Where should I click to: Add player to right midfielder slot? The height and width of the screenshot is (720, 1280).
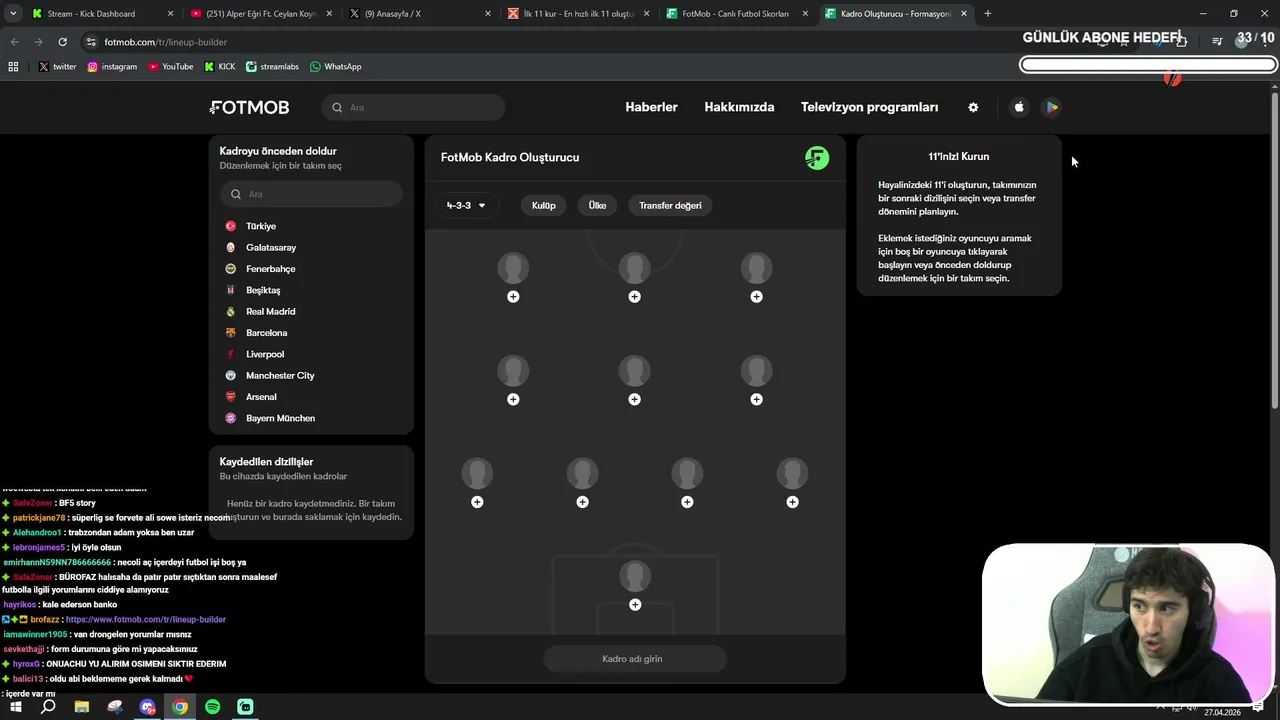[756, 399]
